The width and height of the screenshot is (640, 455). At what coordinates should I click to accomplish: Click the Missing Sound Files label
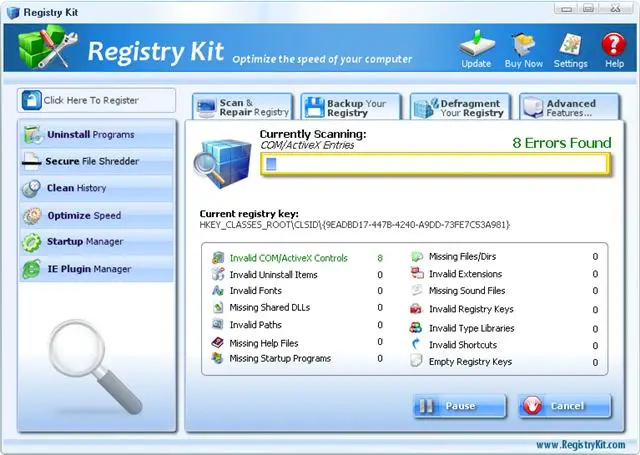click(x=467, y=291)
